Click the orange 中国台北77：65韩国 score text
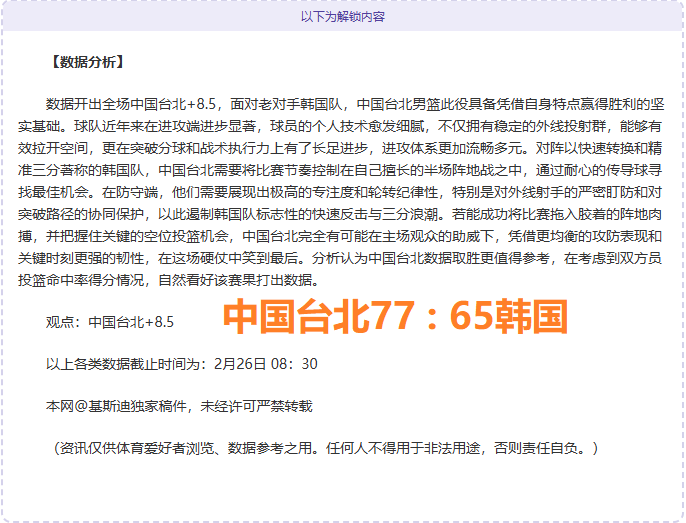This screenshot has width=686, height=523. pyautogui.click(x=394, y=318)
